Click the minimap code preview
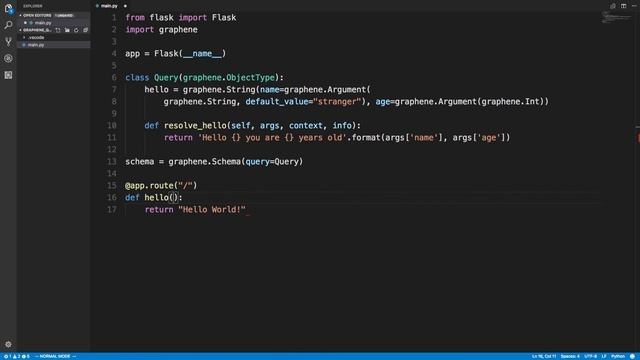The image size is (640, 360). click(616, 17)
